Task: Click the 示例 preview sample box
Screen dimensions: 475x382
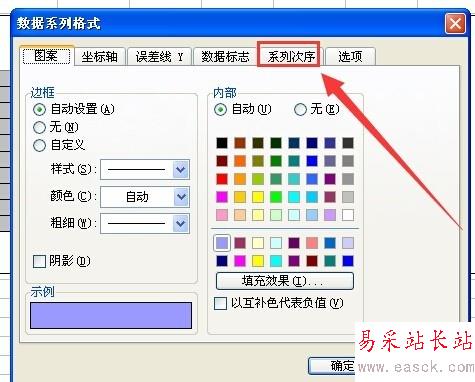Action: coord(111,316)
